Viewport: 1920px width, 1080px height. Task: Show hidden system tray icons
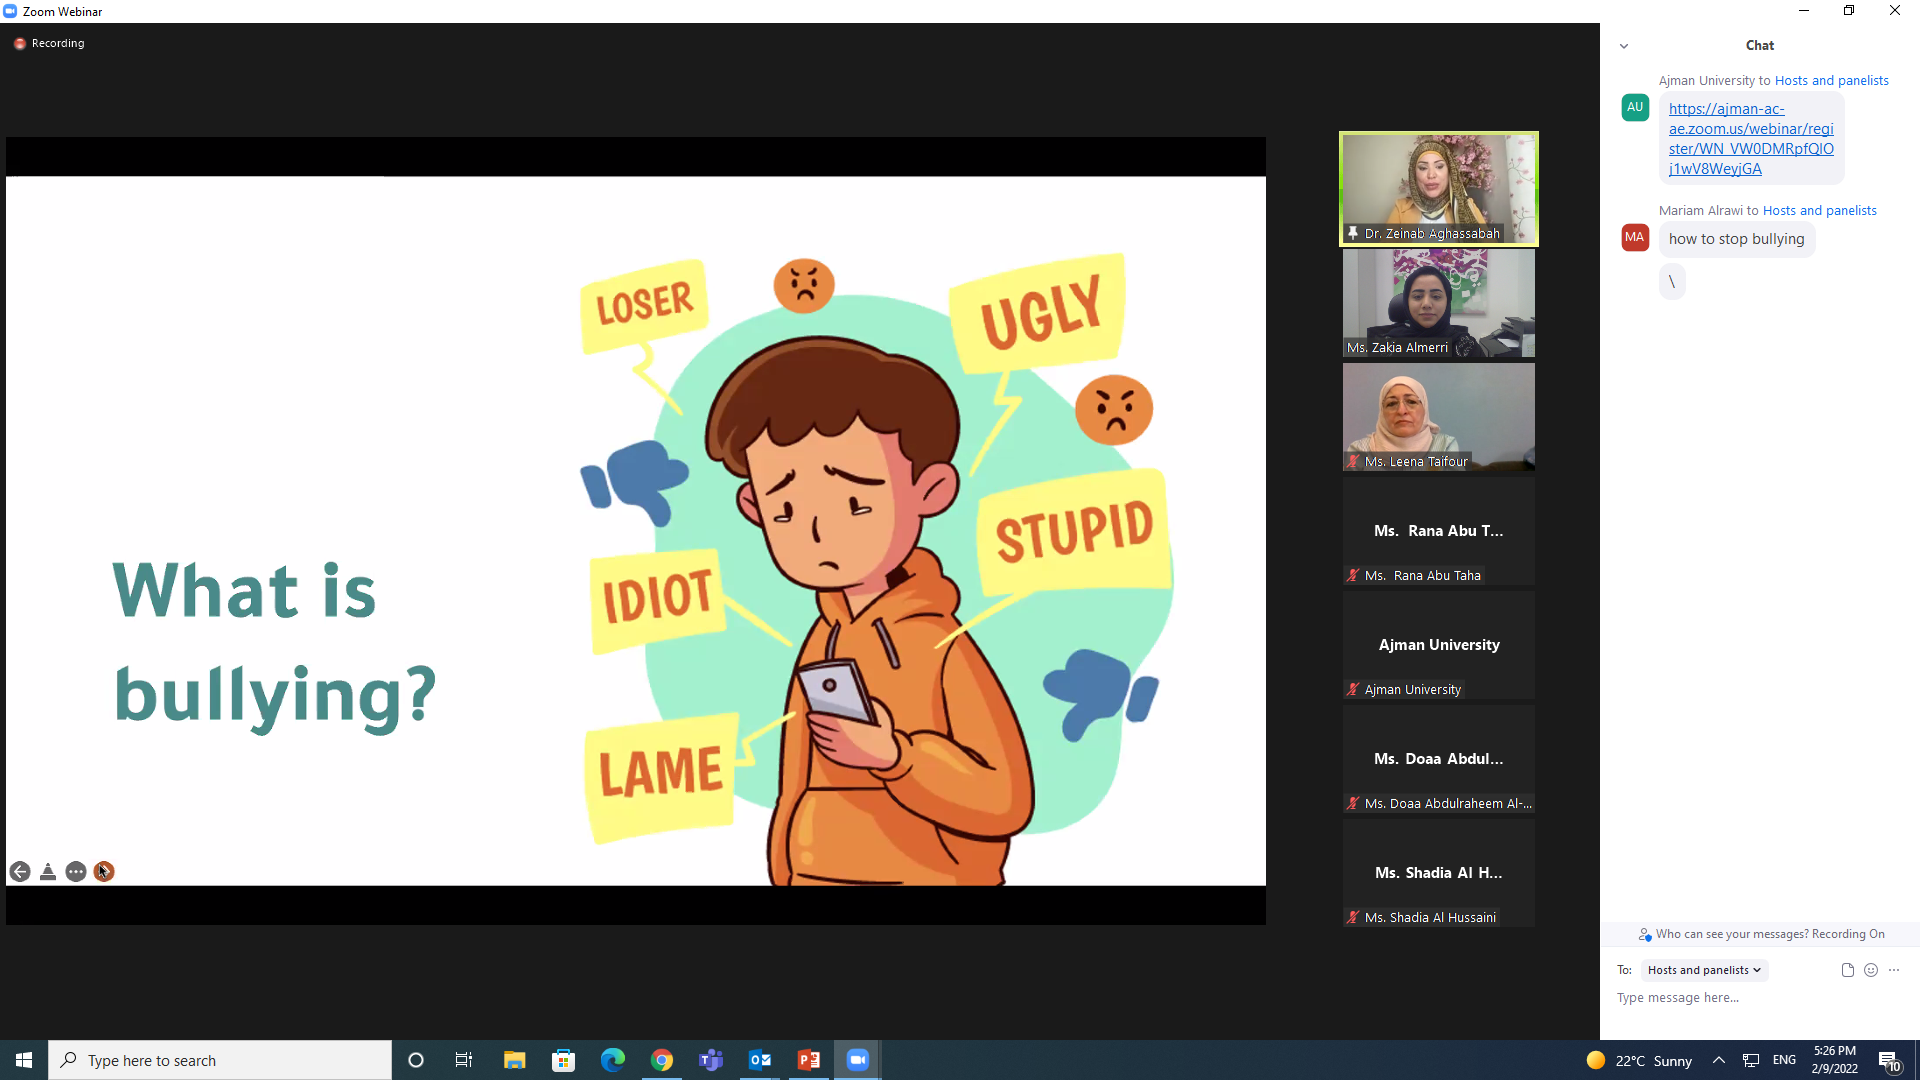point(1718,1060)
